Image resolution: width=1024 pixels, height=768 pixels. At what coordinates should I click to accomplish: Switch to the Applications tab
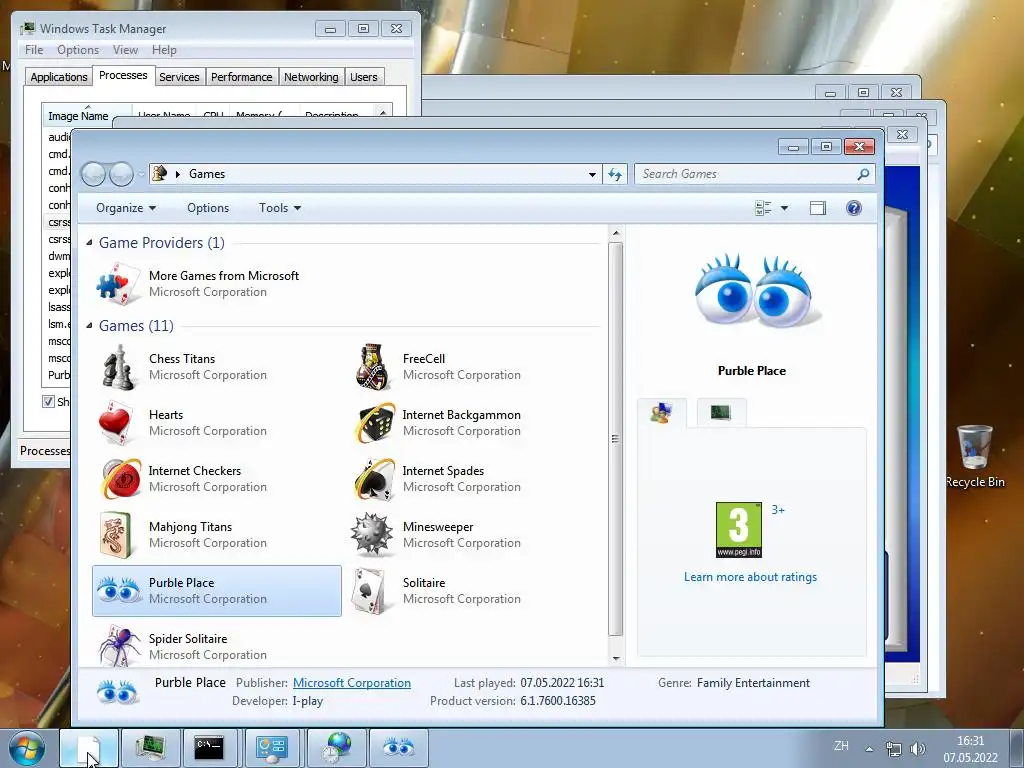coord(59,77)
